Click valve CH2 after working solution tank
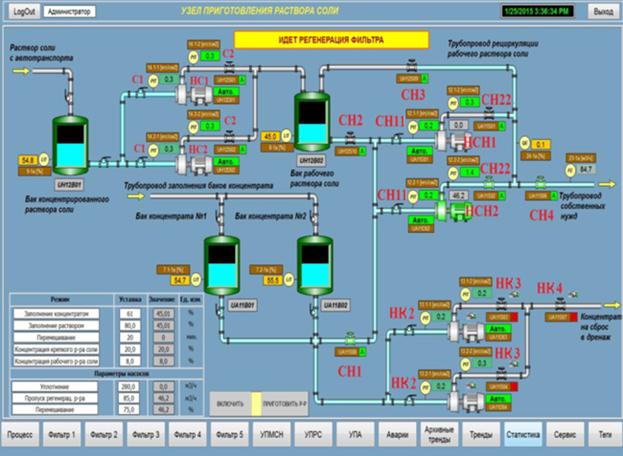Viewport: 623px width, 456px height. (x=350, y=139)
